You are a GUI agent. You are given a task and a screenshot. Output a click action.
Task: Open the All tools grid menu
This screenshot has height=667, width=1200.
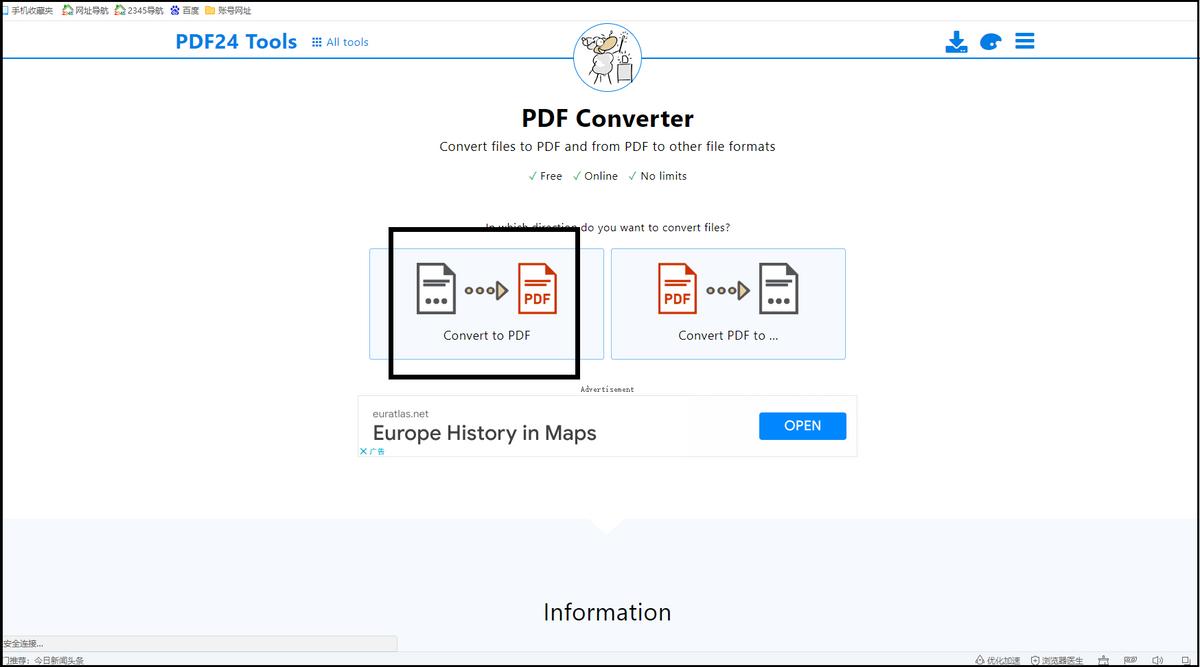pyautogui.click(x=340, y=42)
